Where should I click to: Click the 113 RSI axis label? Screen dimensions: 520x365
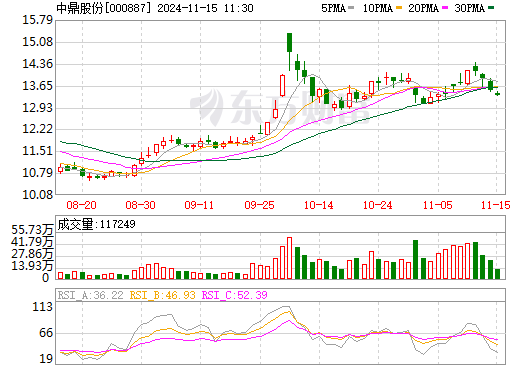pos(43,307)
